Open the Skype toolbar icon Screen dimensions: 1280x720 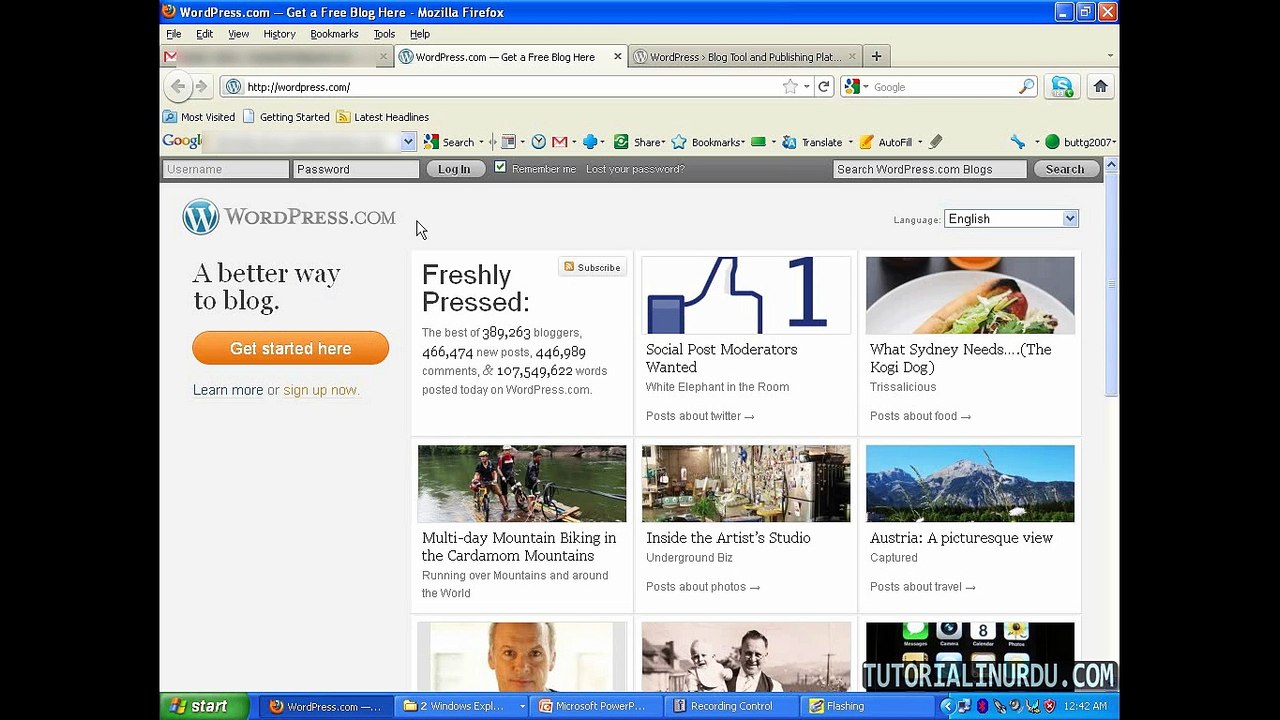point(1062,87)
